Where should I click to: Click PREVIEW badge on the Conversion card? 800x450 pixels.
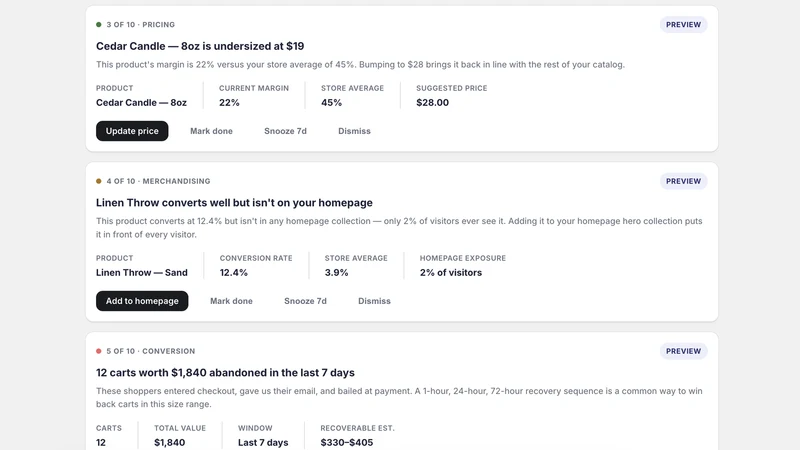click(x=683, y=351)
